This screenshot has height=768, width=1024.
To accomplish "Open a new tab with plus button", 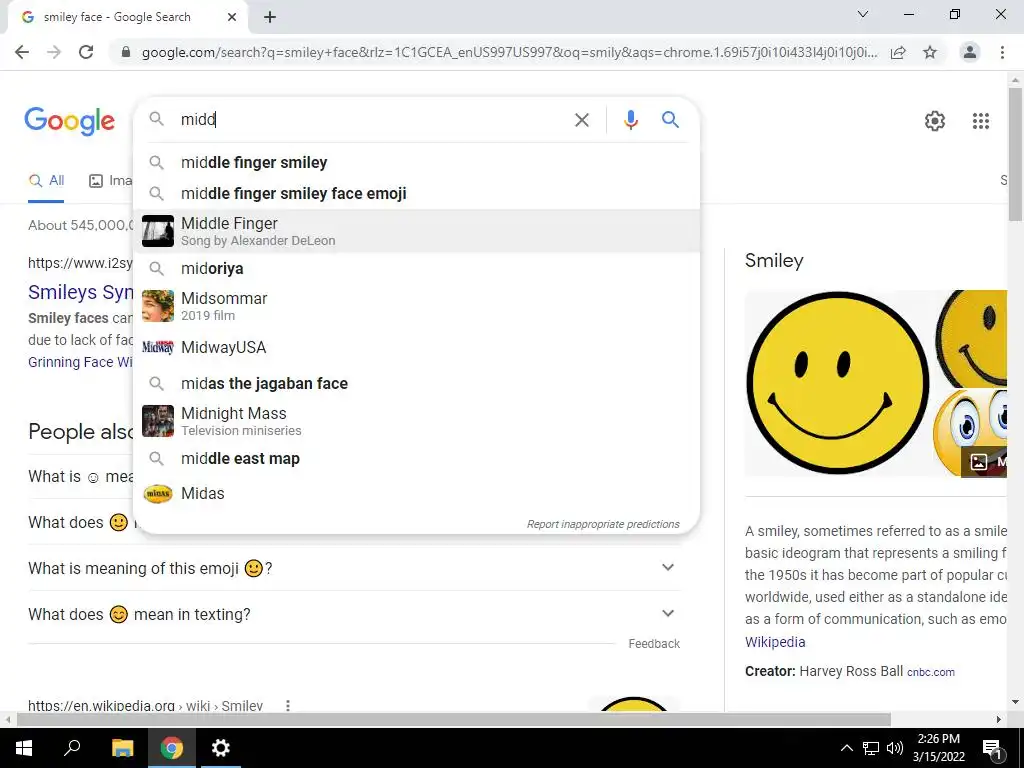I will pyautogui.click(x=270, y=17).
